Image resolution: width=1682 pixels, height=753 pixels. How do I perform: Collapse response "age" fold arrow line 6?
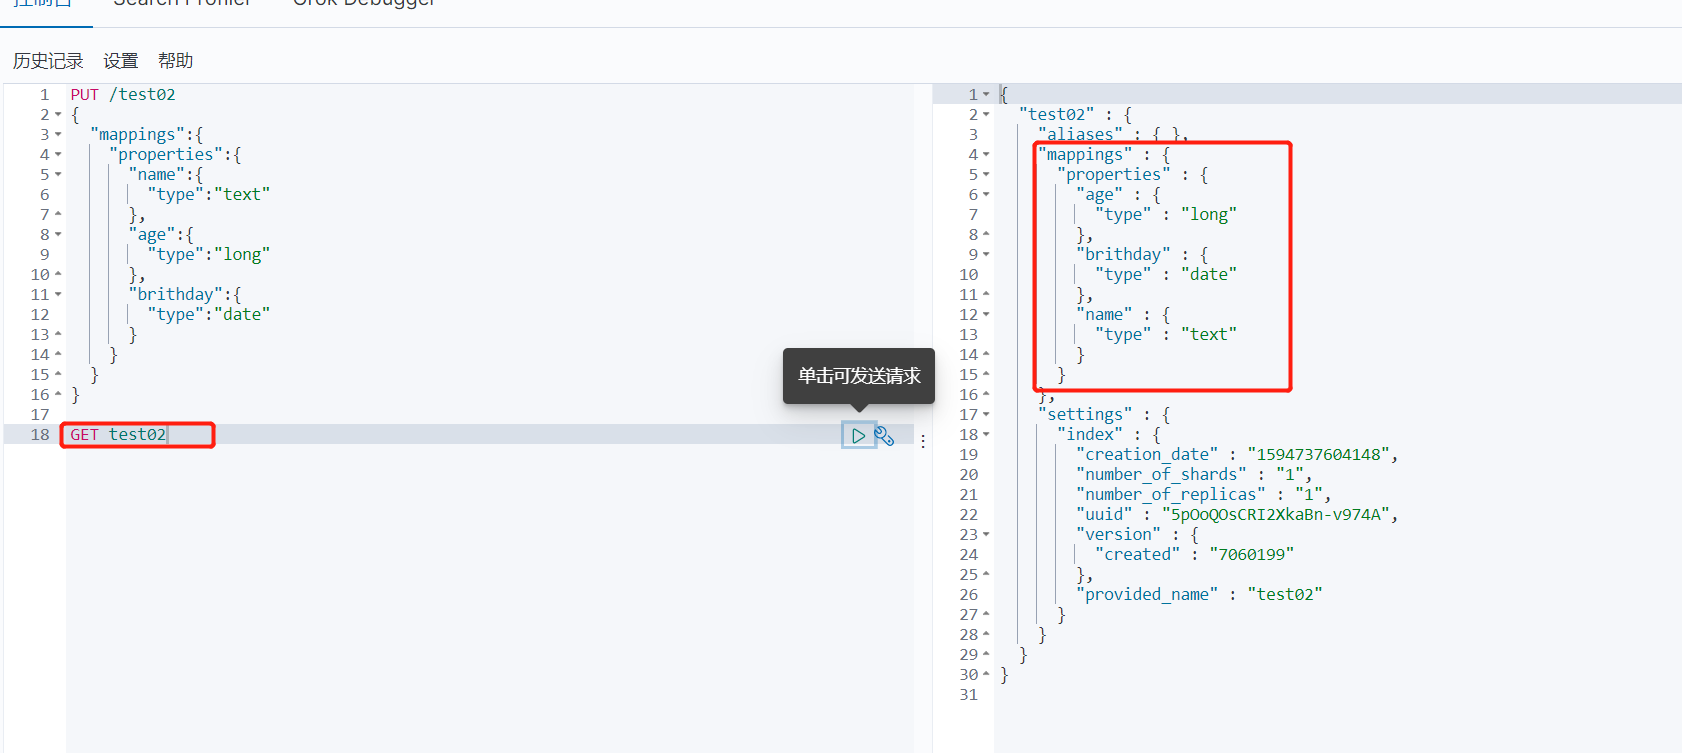[x=986, y=195]
